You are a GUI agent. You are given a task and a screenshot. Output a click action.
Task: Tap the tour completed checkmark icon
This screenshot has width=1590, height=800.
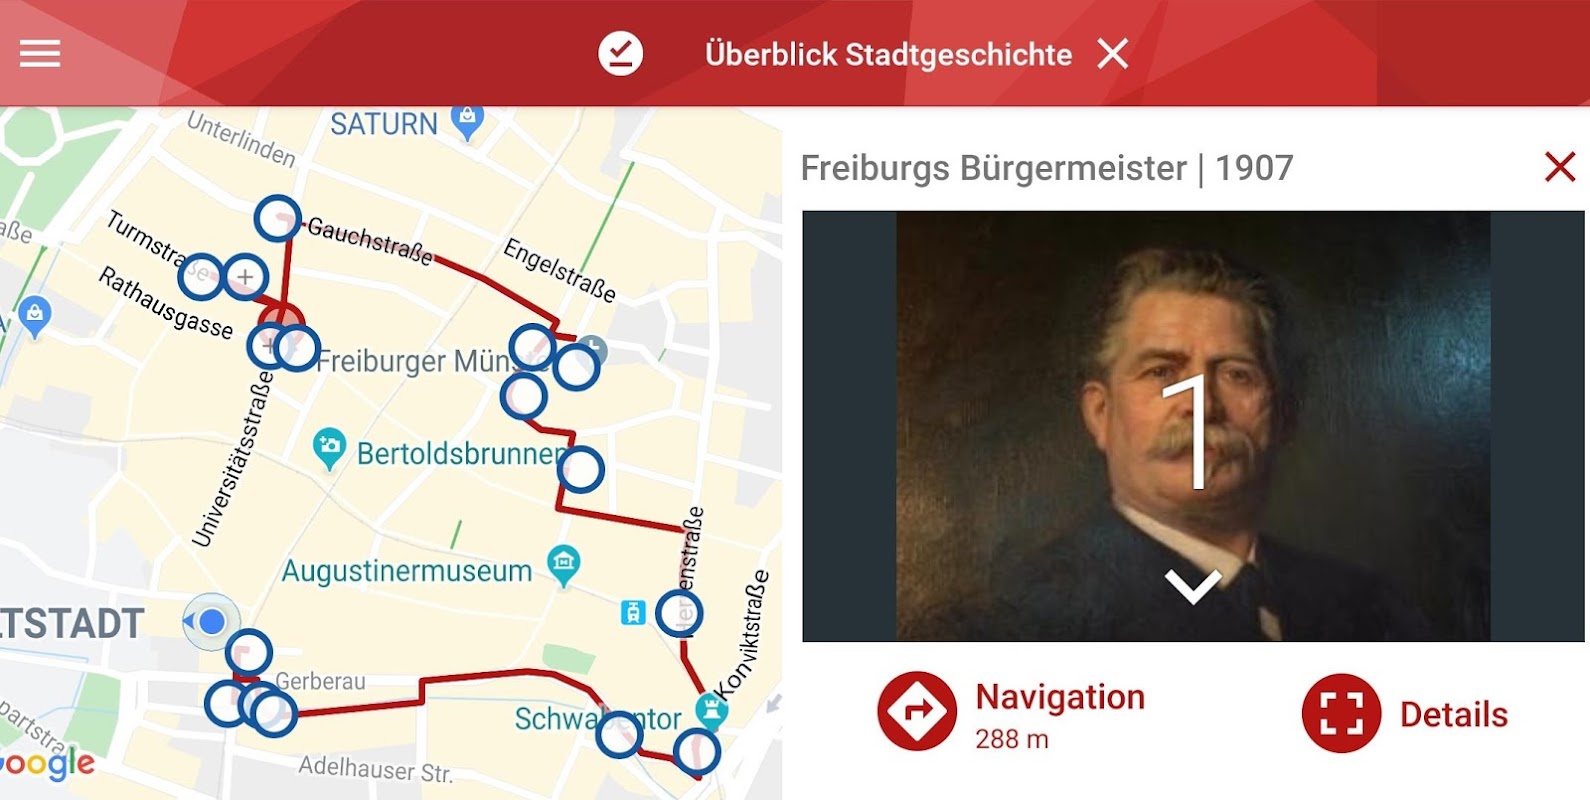tap(621, 54)
